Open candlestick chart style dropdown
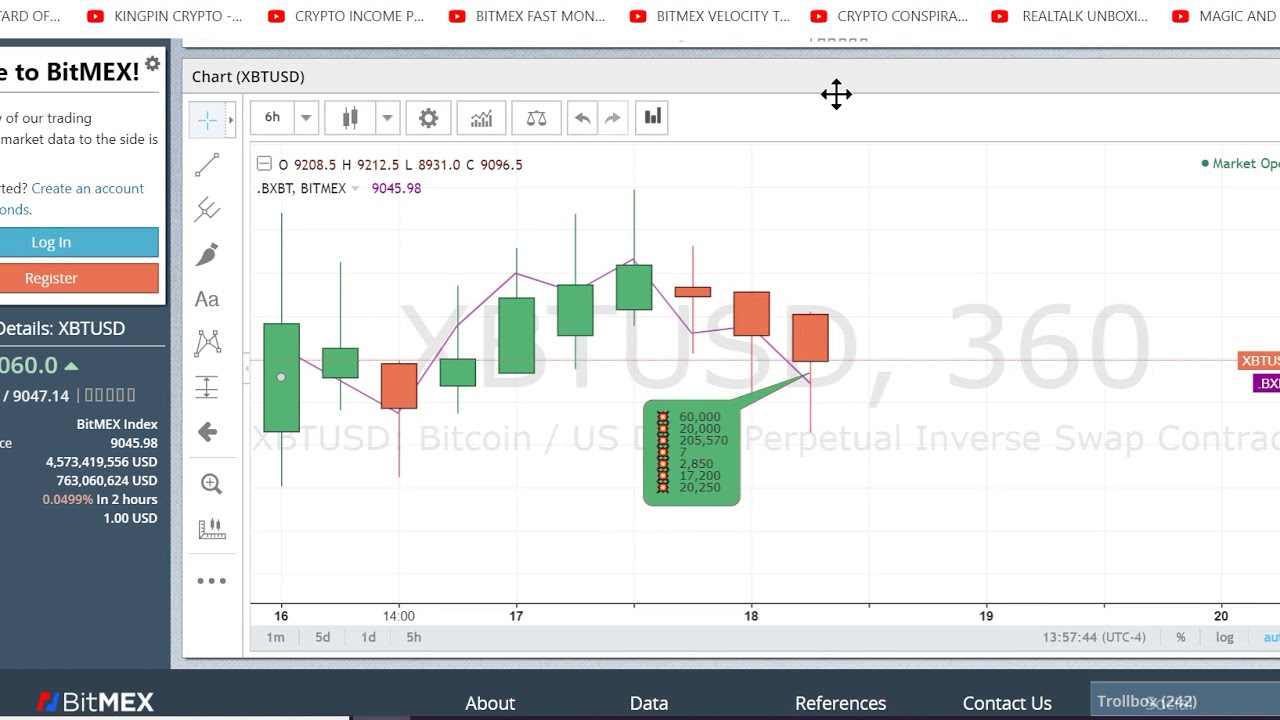The height and width of the screenshot is (720, 1280). click(x=386, y=118)
